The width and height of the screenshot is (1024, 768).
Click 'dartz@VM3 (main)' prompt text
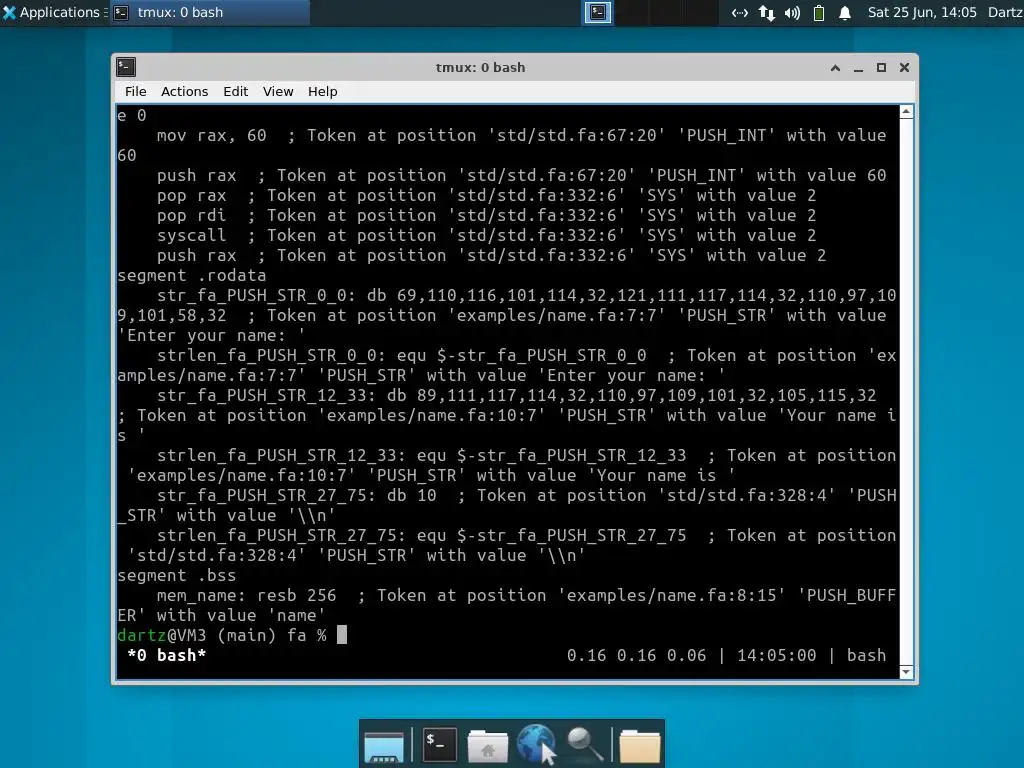[197, 635]
